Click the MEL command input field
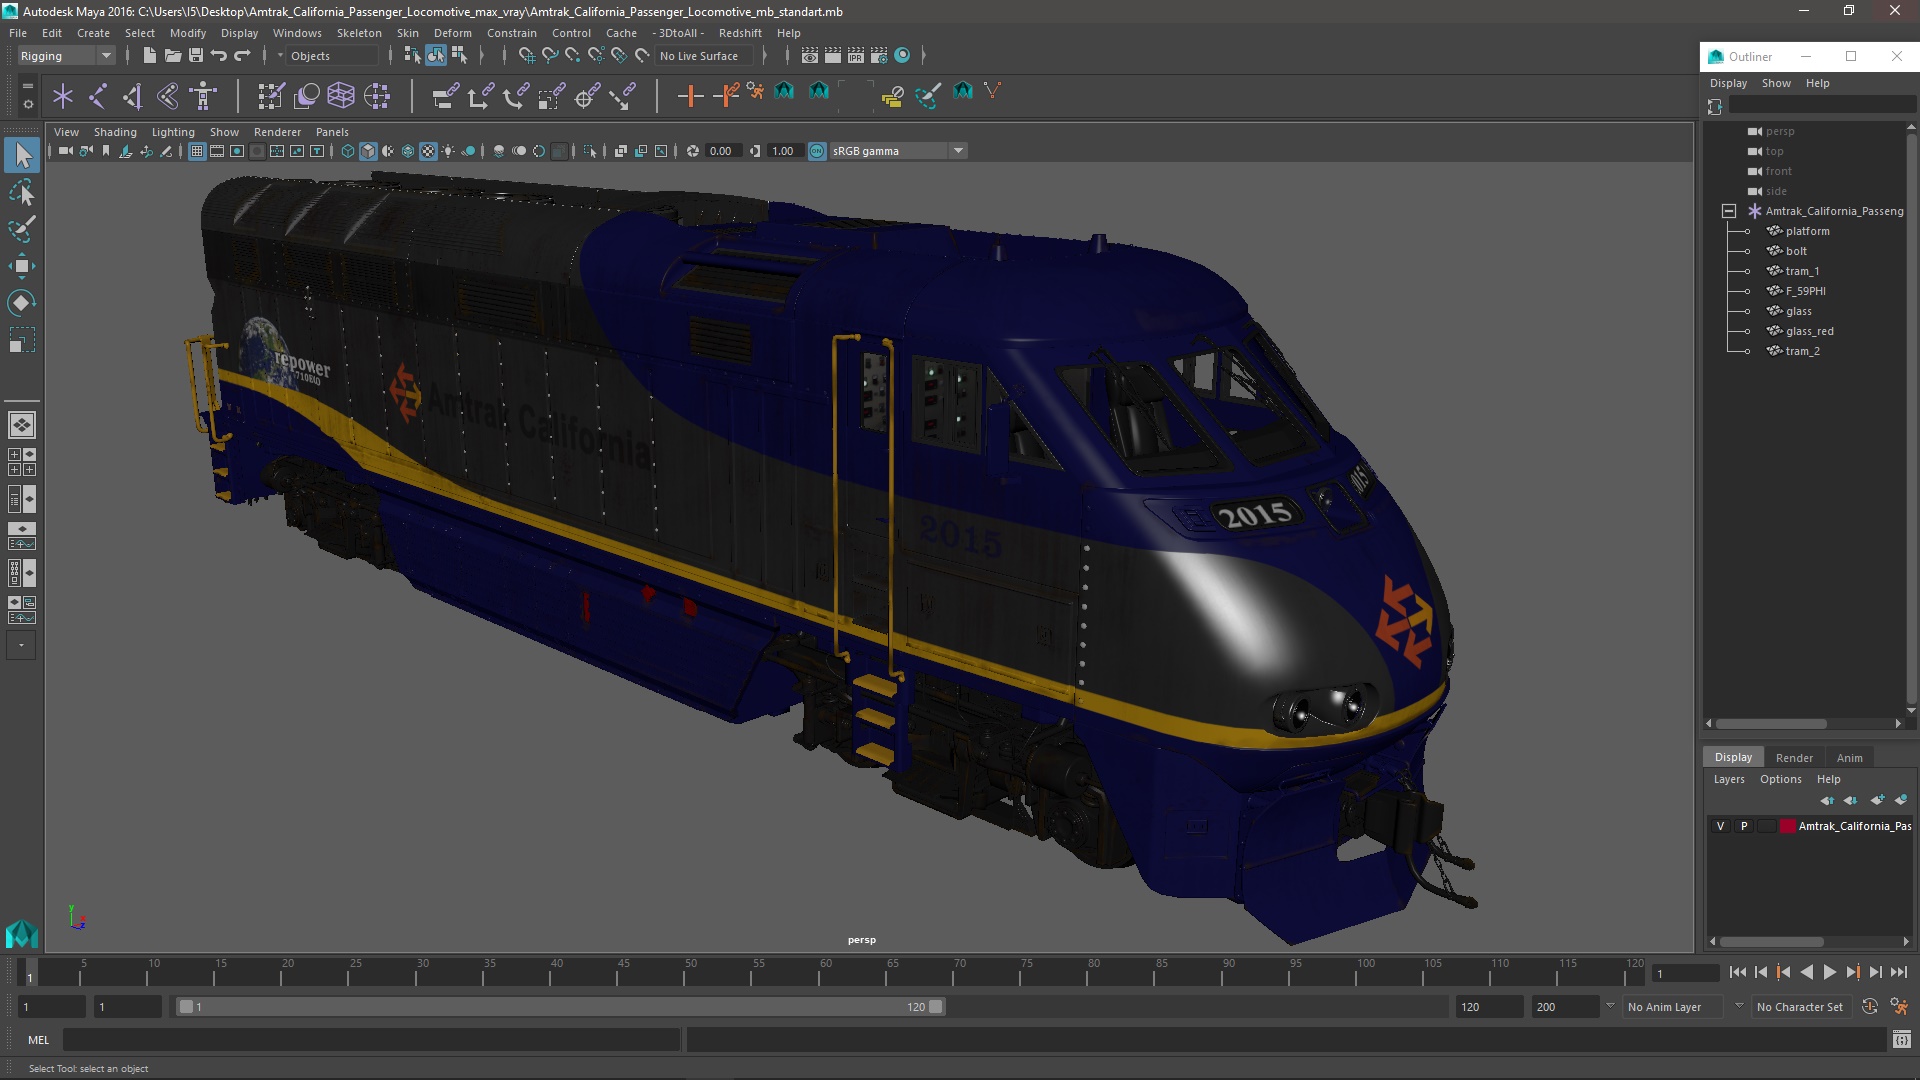1920x1080 pixels. tap(372, 1040)
